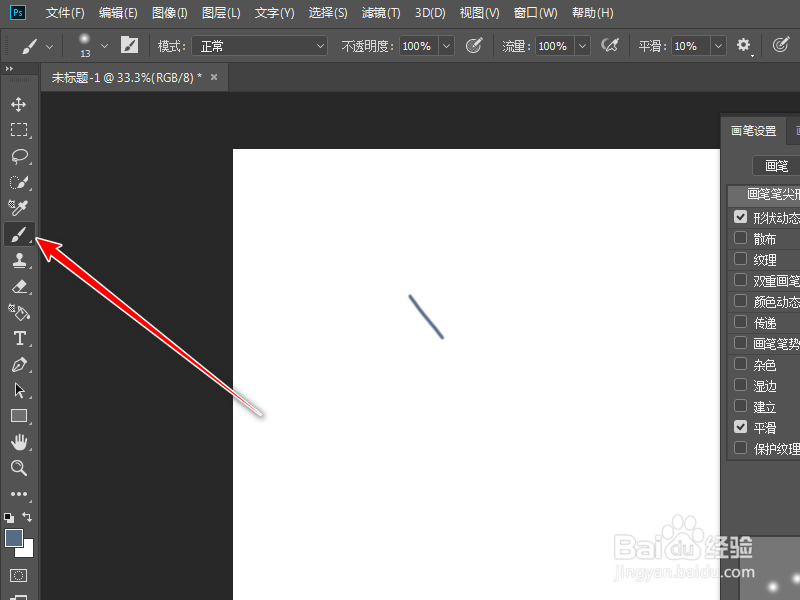Screen dimensions: 800x600
Task: Close the 未标题-1 document tab
Action: point(214,77)
